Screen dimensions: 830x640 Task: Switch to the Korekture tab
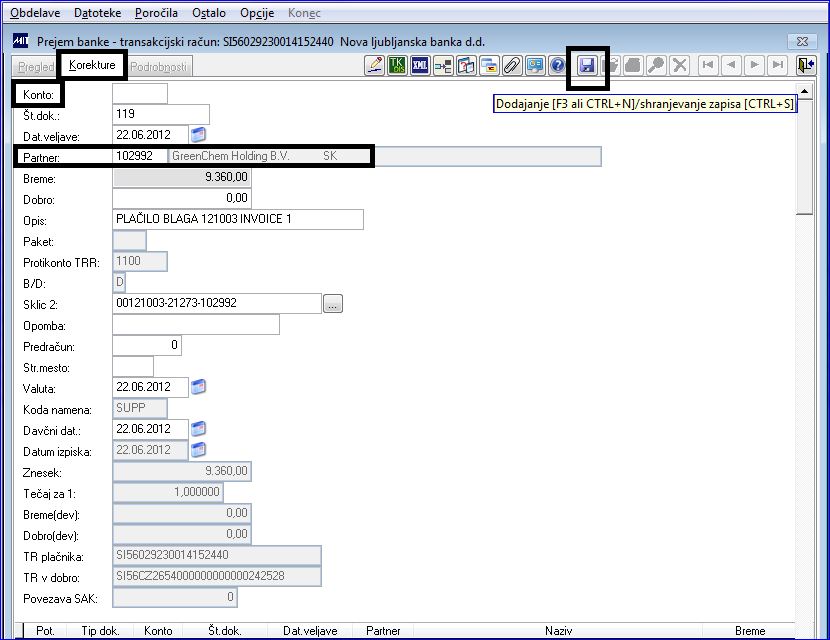pyautogui.click(x=92, y=65)
